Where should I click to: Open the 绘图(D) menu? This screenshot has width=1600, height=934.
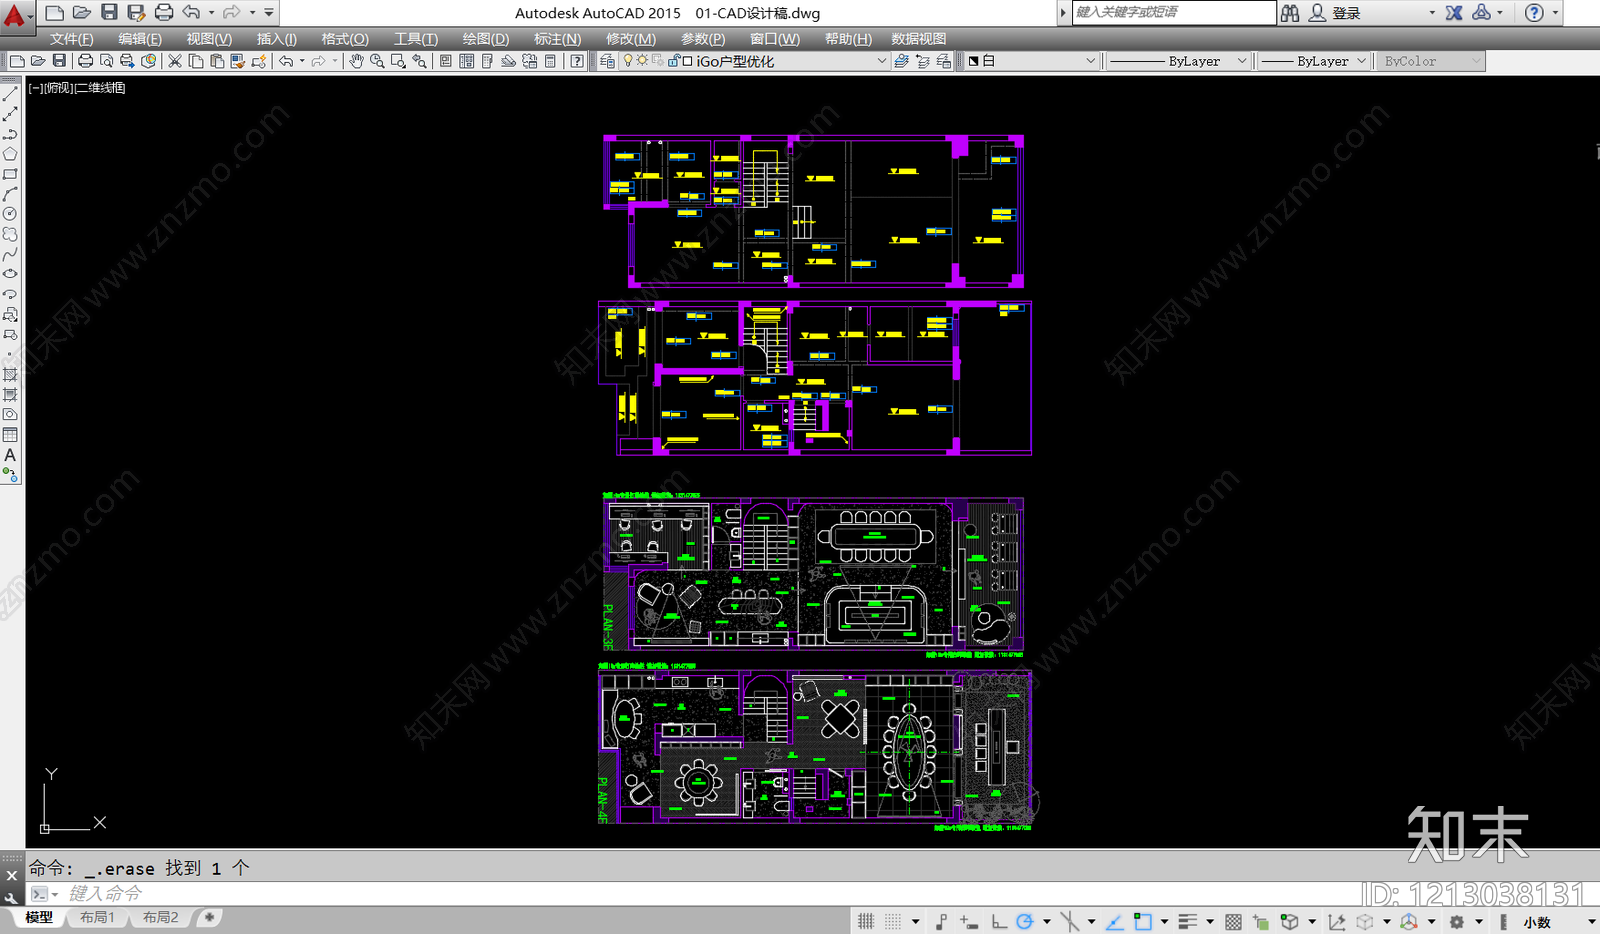tap(486, 39)
